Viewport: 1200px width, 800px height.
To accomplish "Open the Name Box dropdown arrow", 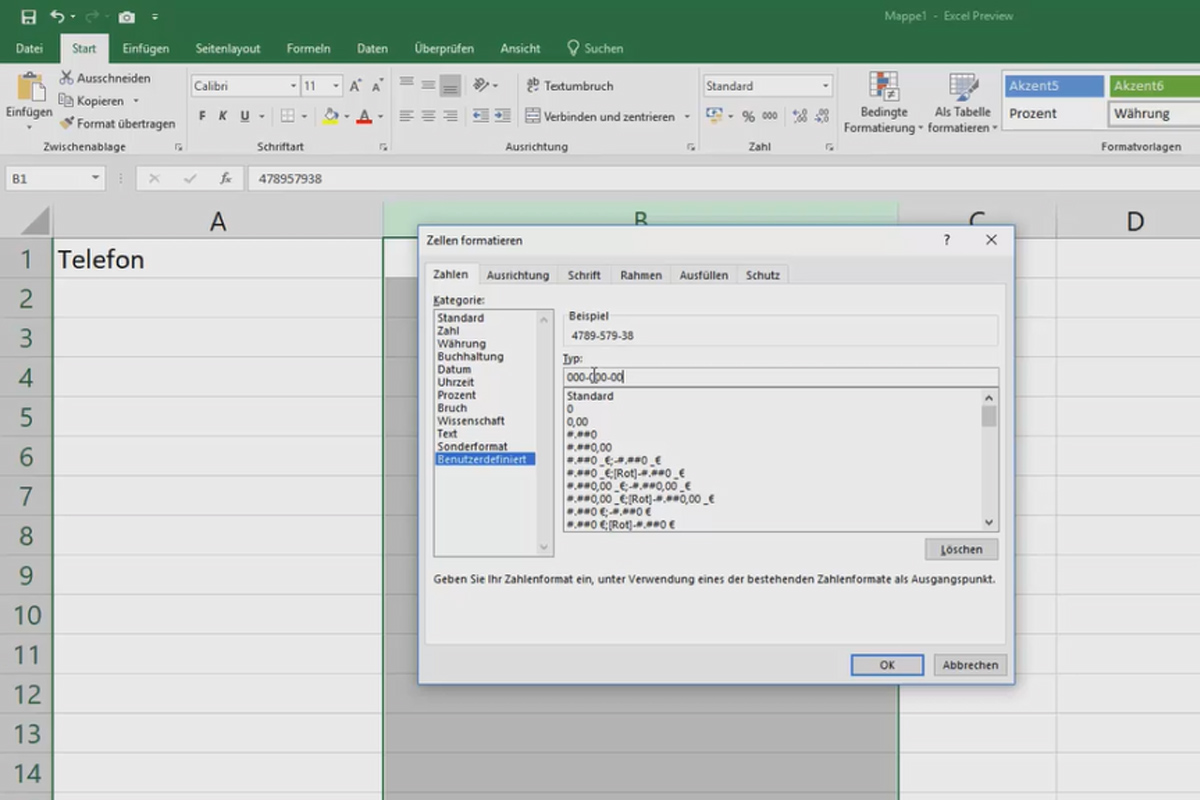I will (x=96, y=178).
